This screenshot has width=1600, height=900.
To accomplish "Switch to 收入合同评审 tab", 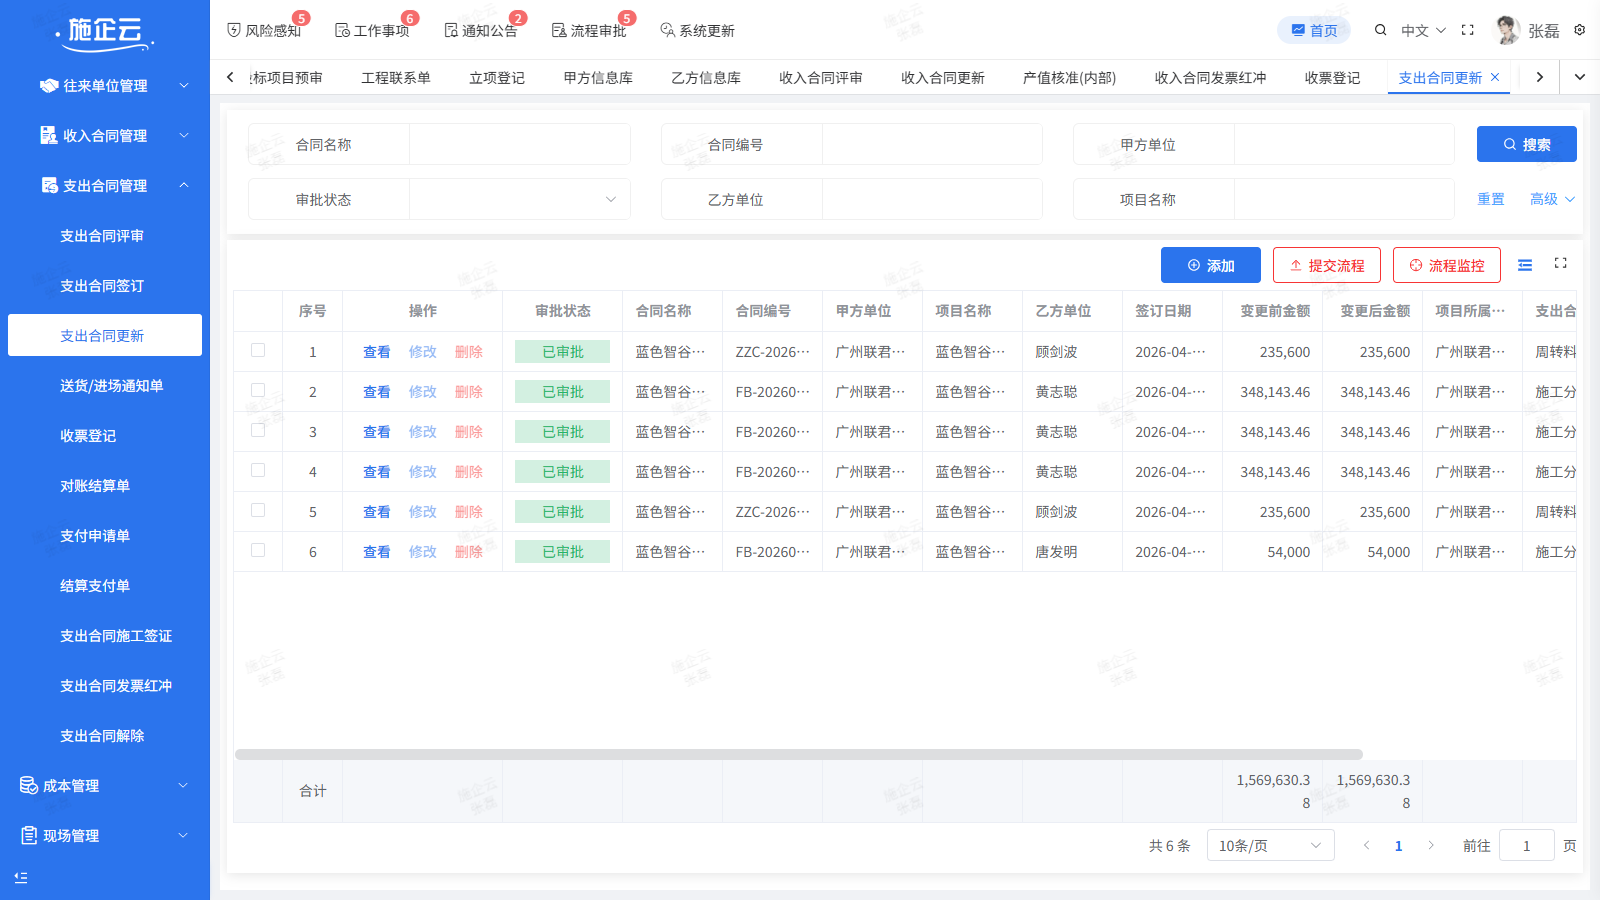I will click(821, 78).
